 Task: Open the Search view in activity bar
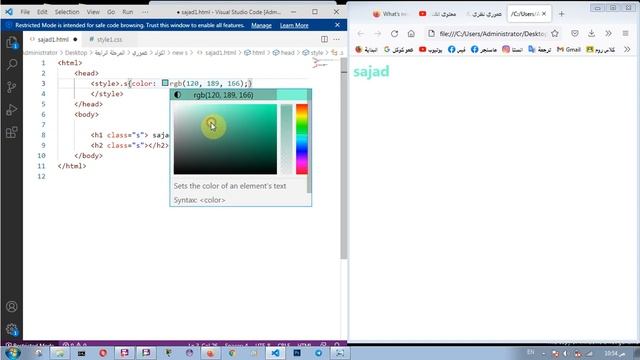[12, 64]
